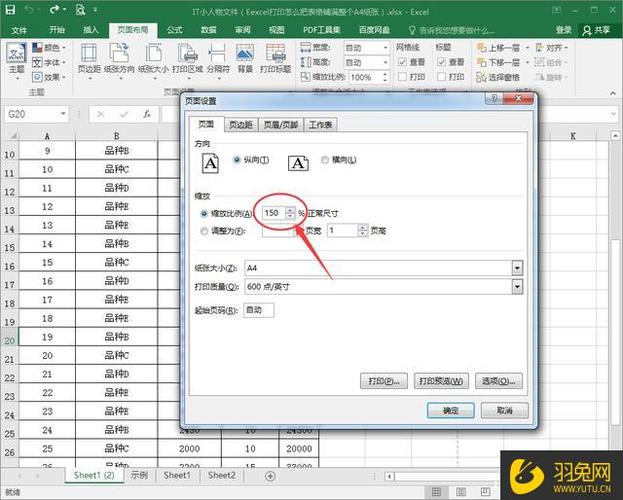Open the 视图 View ribbon tab
Image resolution: width=623 pixels, height=500 pixels.
click(277, 30)
